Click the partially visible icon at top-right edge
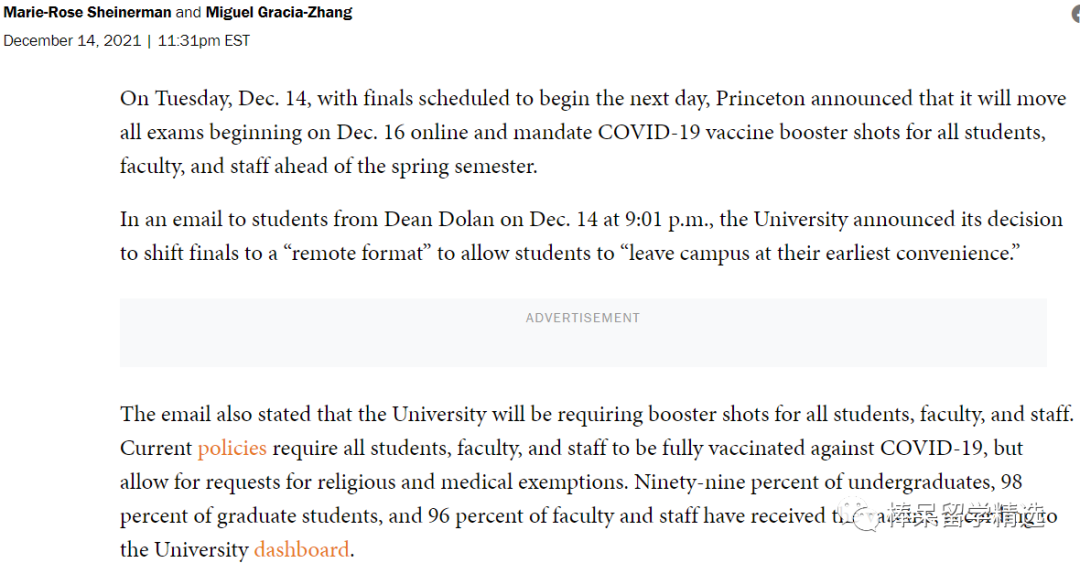Screen dimensions: 1080x563 pos(1075,14)
